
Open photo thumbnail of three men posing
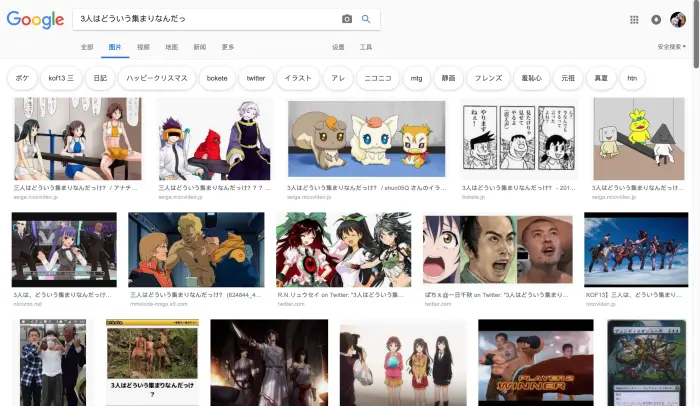click(x=53, y=362)
